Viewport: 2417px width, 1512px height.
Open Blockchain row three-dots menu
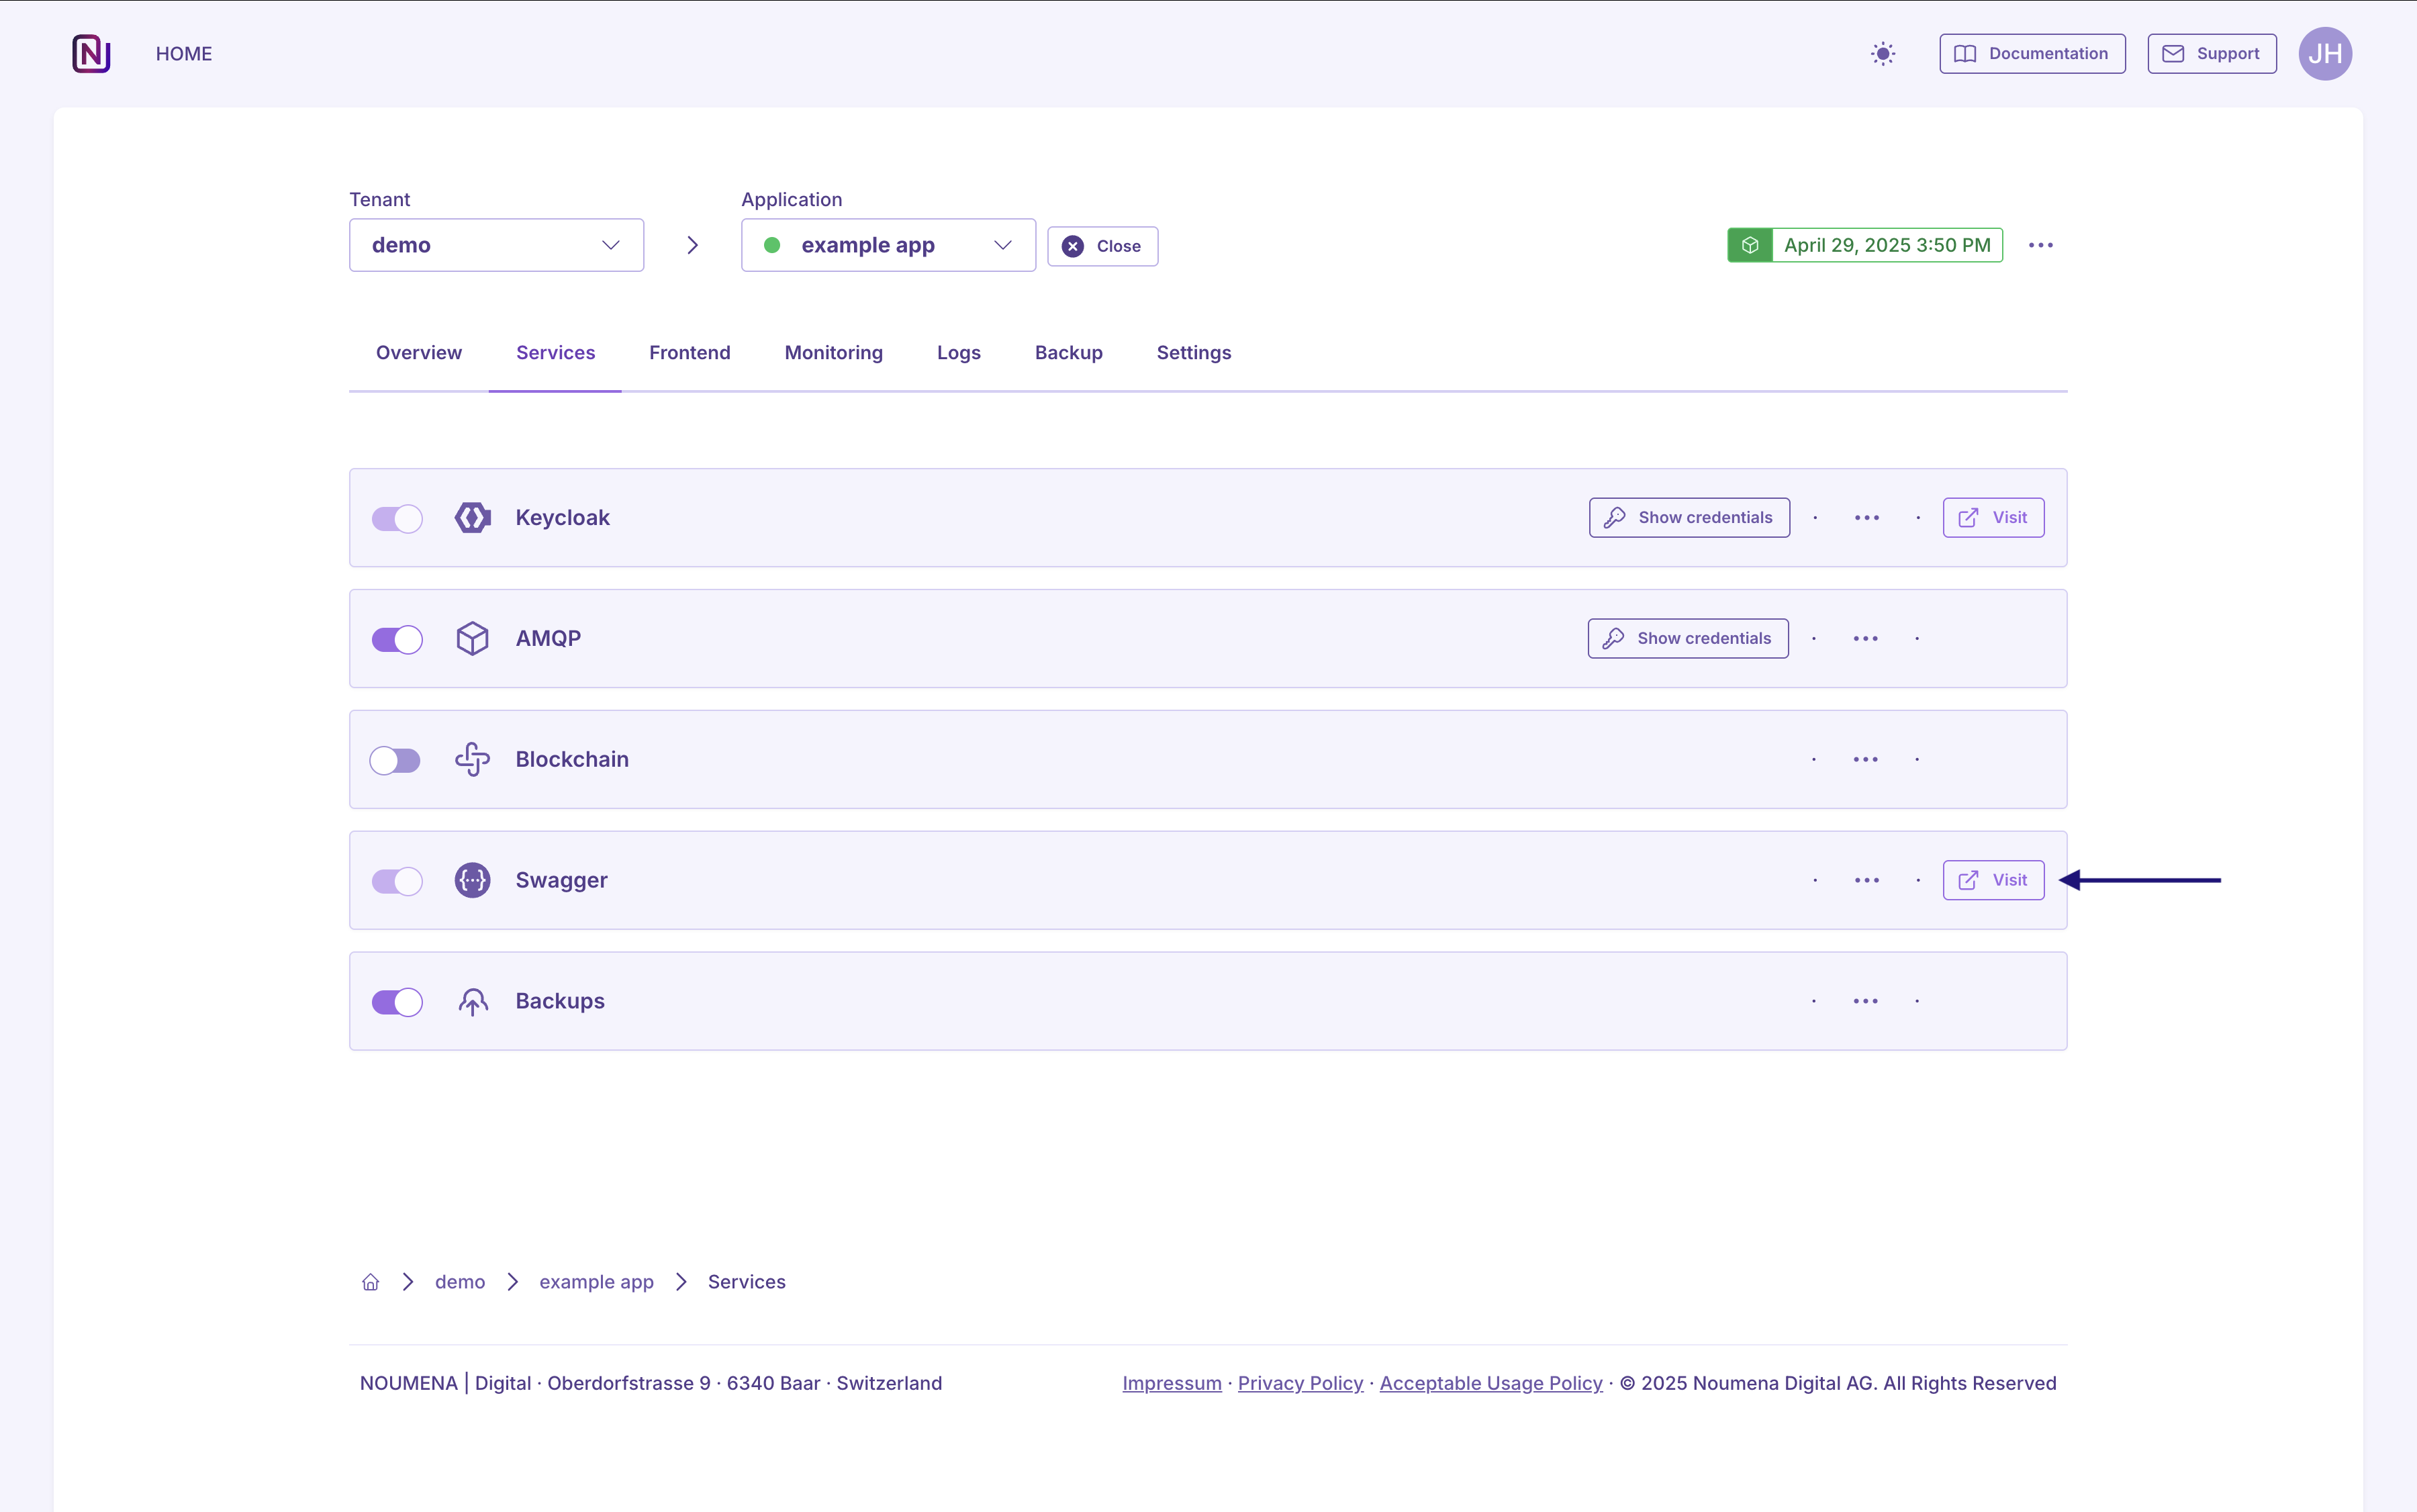(x=1865, y=760)
